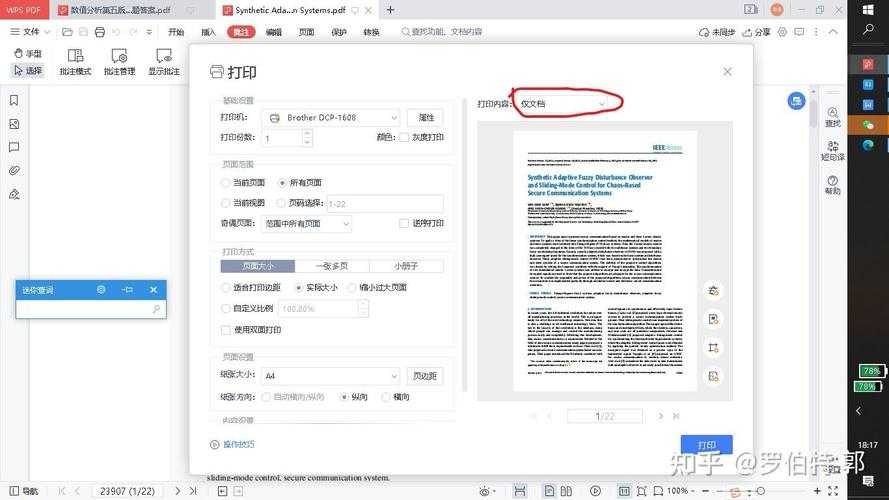Screen dimensions: 889x500
Task: Click the unsynced (未同步) cloud icon
Action: 717,32
